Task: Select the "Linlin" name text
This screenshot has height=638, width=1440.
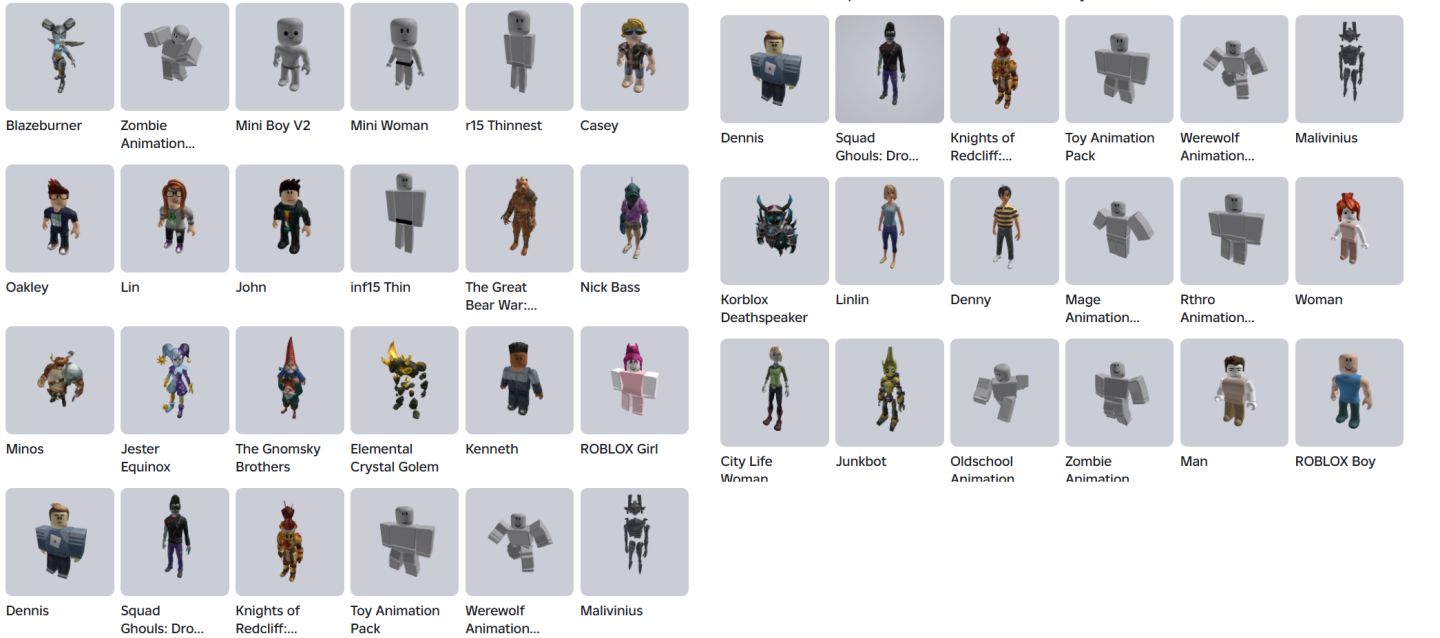Action: 852,300
